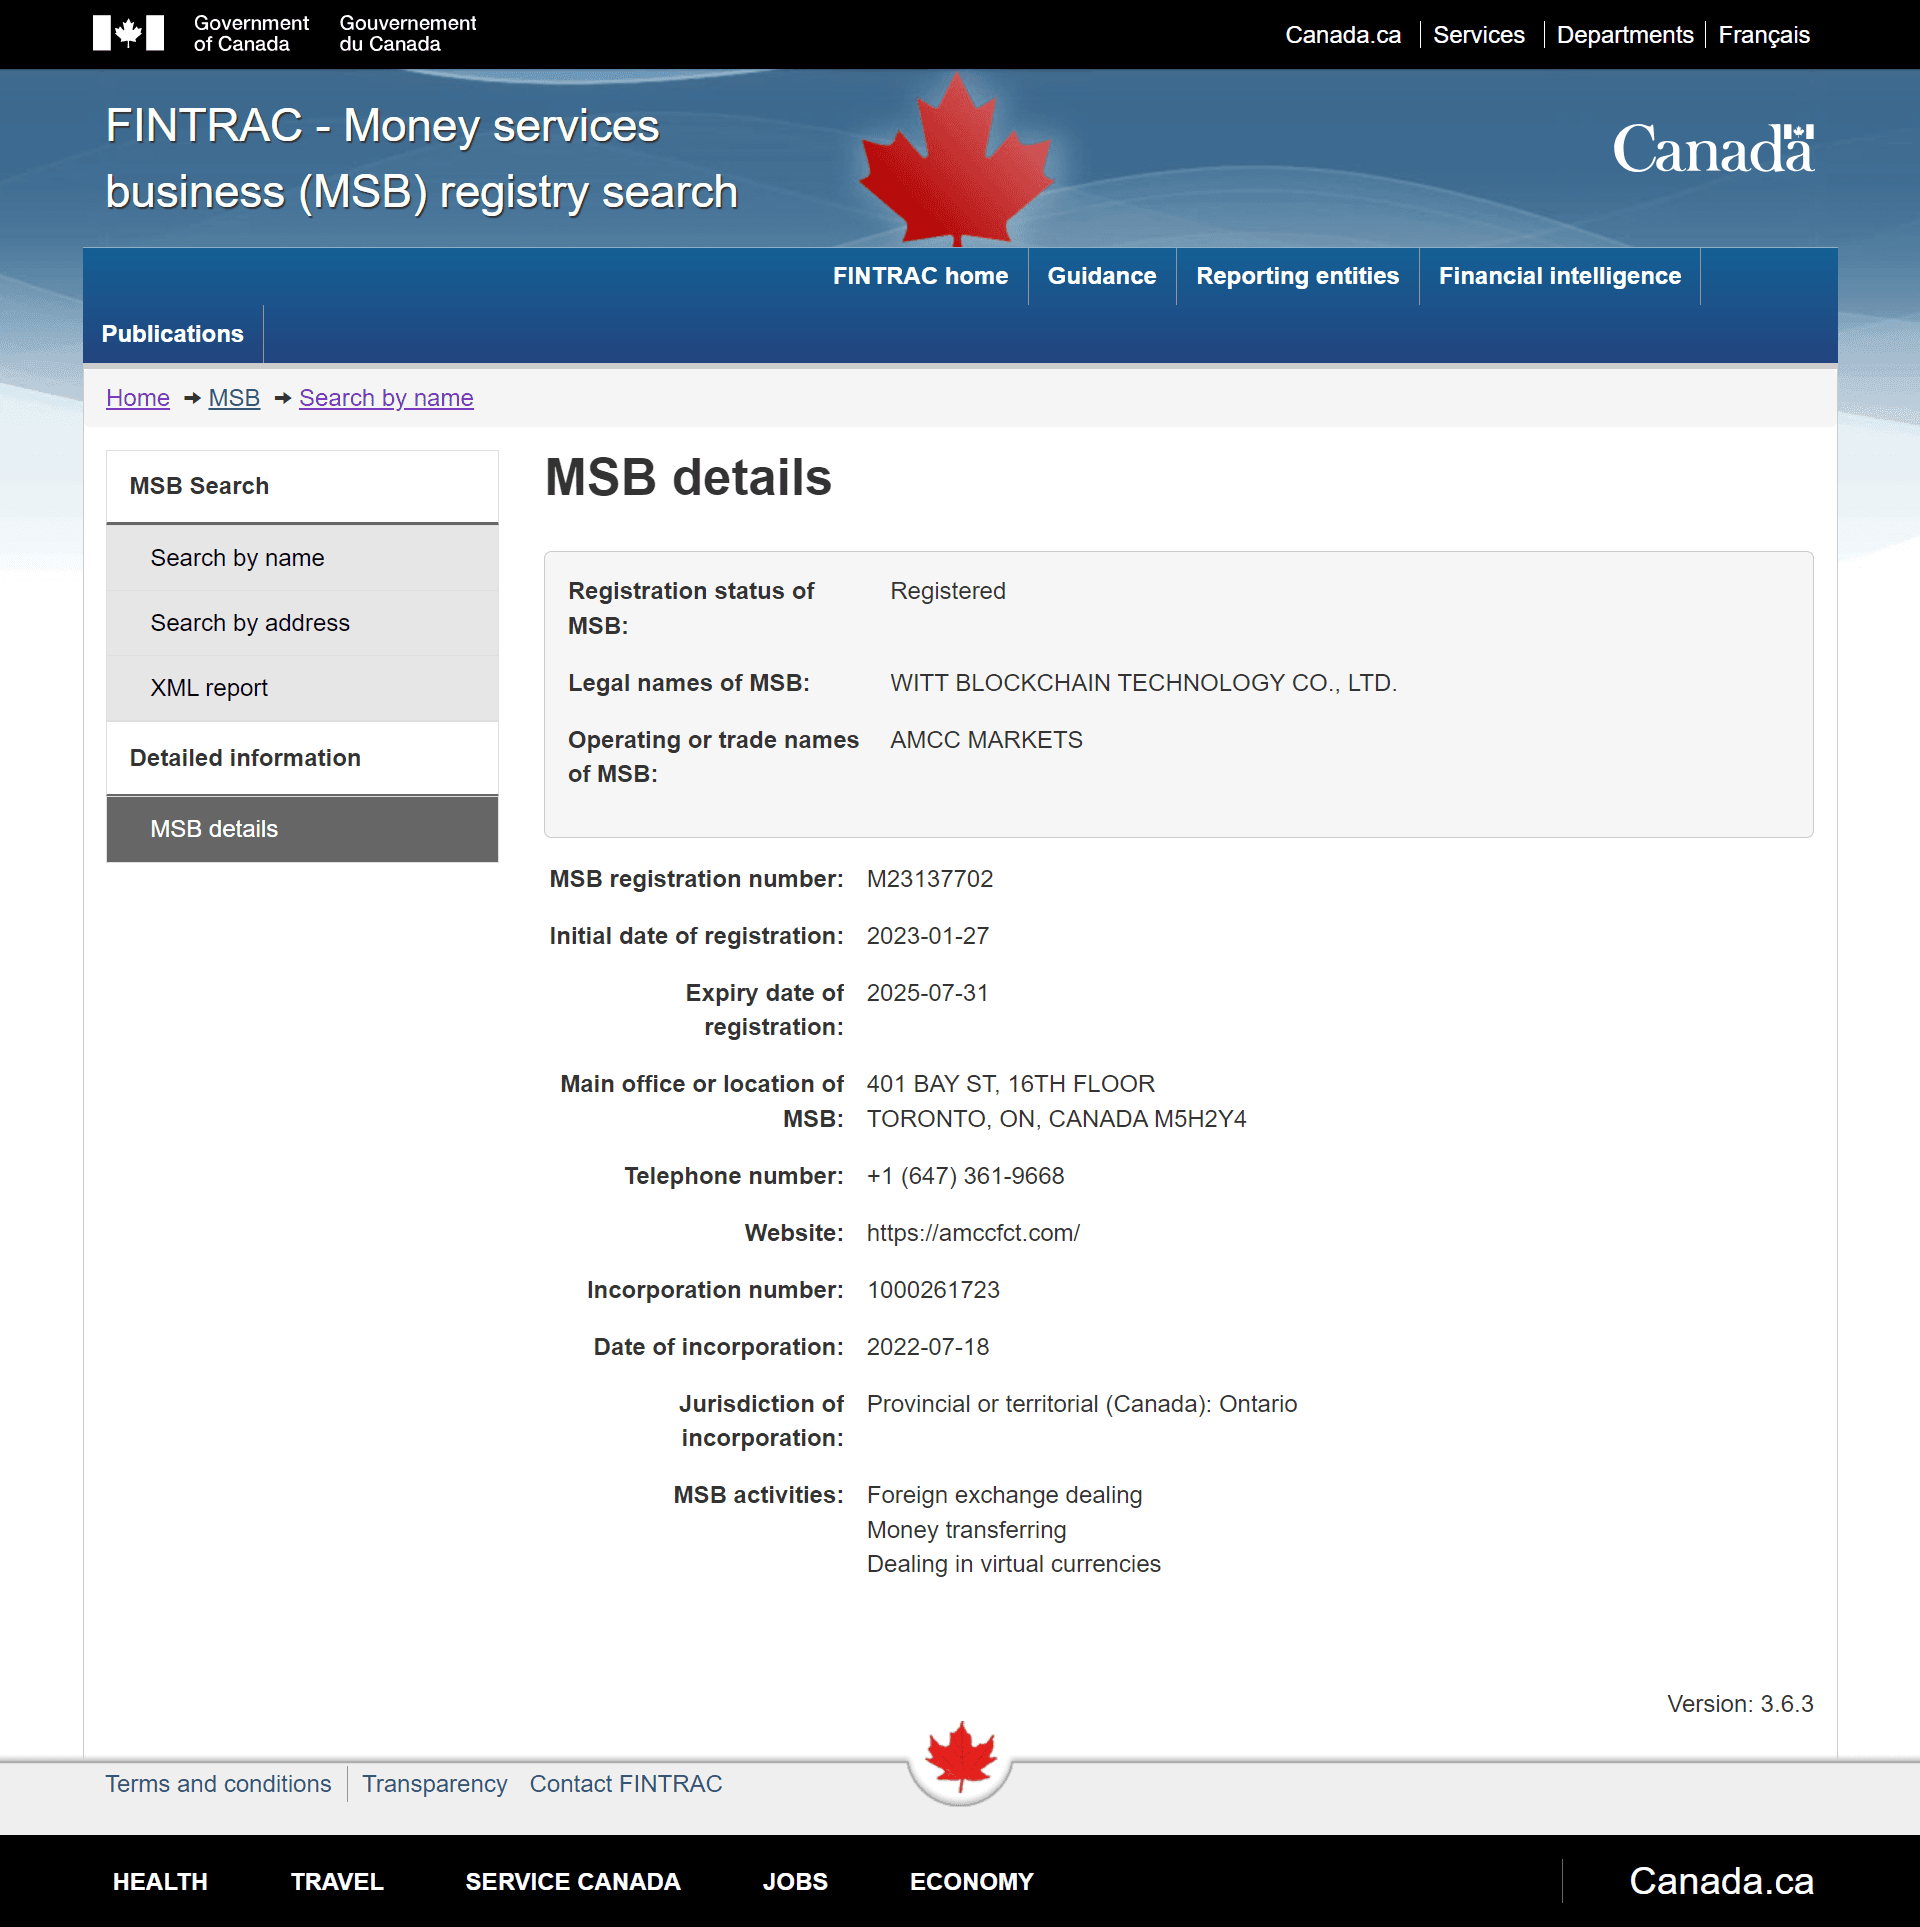The image size is (1920, 1927).
Task: Open the Transparency footer link
Action: 434,1784
